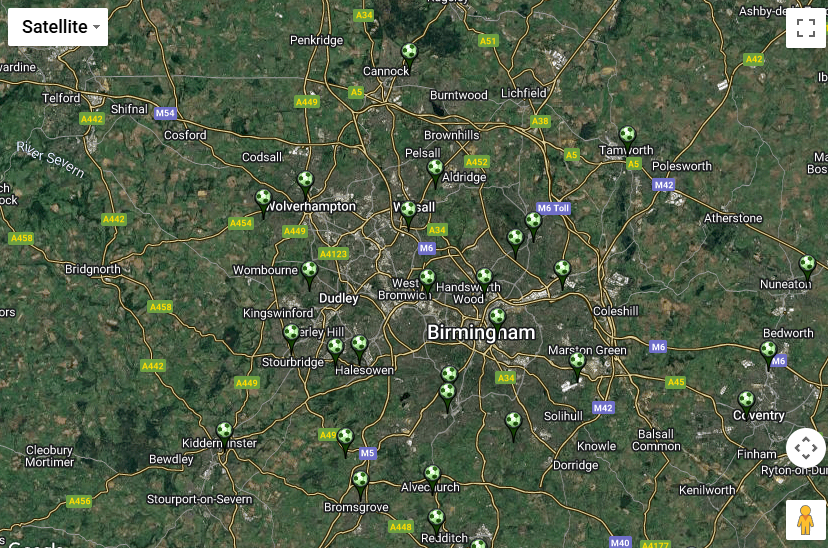Select the football marker at Nuneaton

807,268
